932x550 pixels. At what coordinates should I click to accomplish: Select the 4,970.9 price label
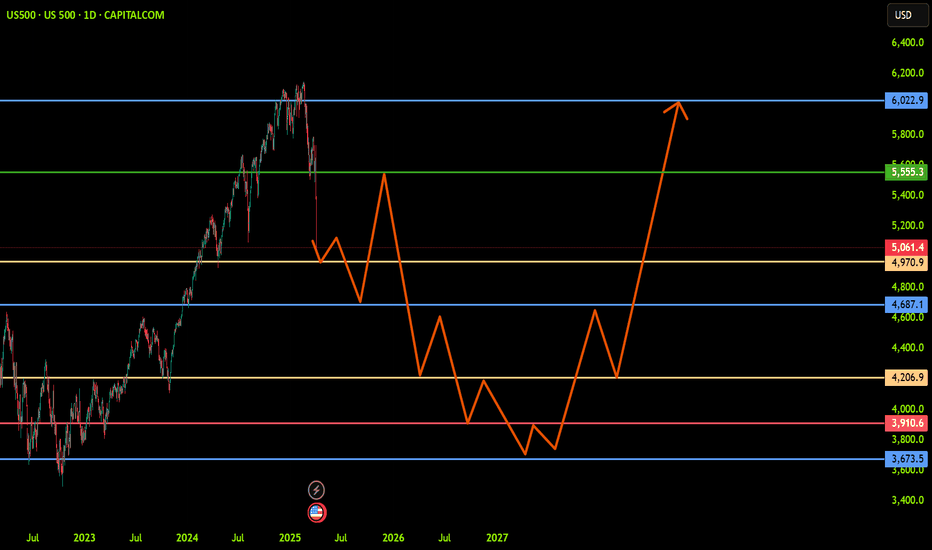(906, 262)
